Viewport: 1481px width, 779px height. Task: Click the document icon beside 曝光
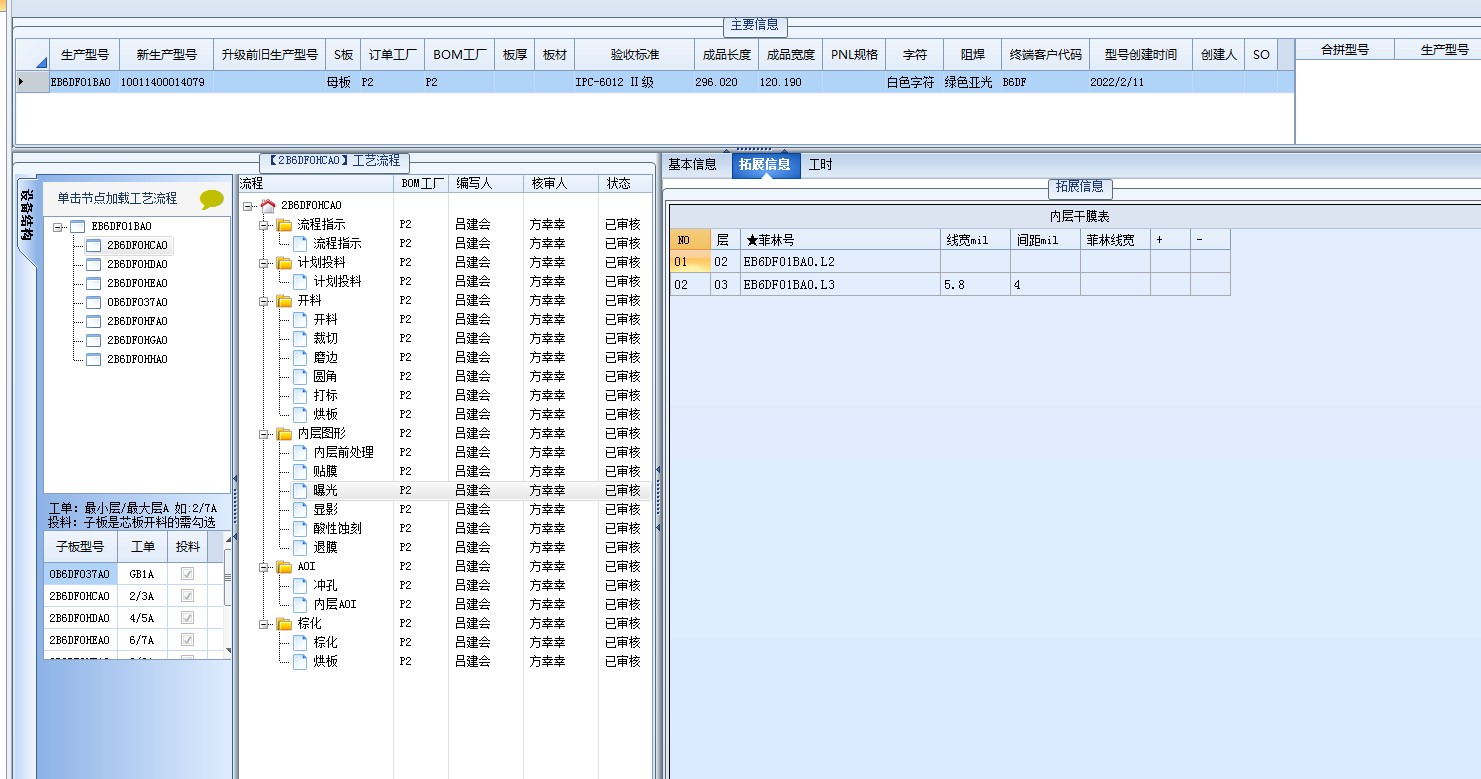coord(300,490)
